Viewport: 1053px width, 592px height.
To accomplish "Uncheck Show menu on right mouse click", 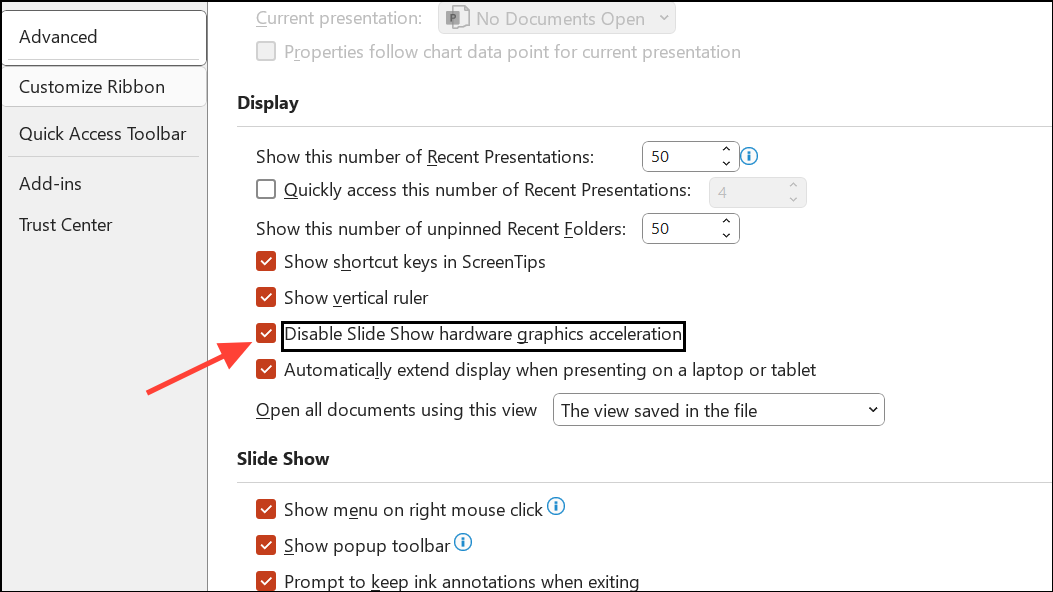I will coord(266,510).
